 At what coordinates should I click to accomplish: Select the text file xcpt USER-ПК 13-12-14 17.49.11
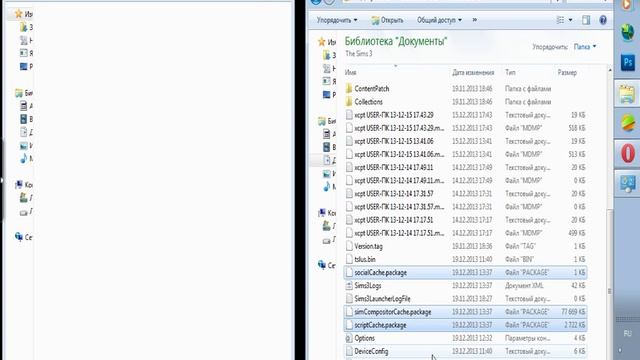click(465, 167)
